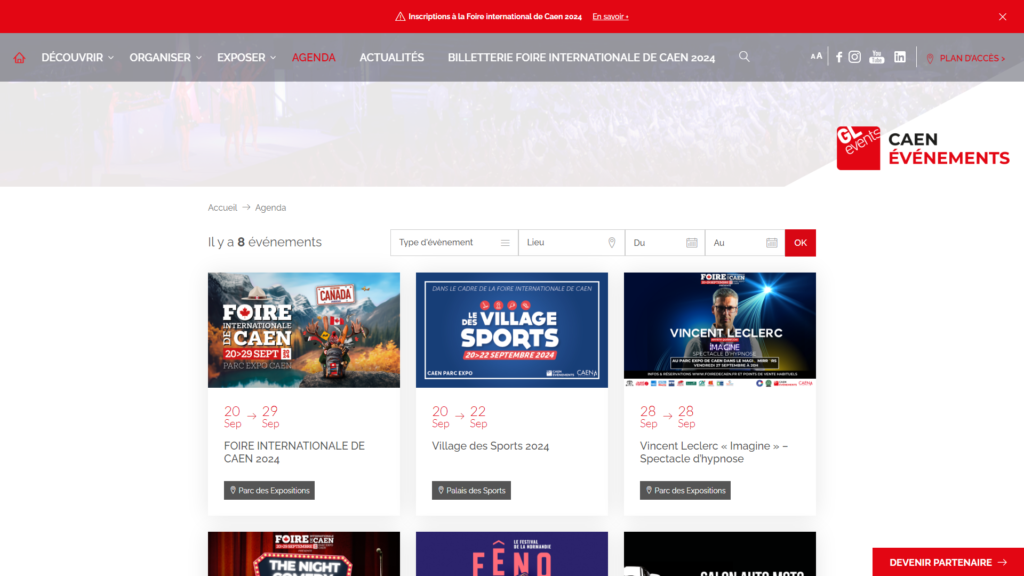1024x576 pixels.
Task: Follow the En savoir + link
Action: pyautogui.click(x=611, y=17)
